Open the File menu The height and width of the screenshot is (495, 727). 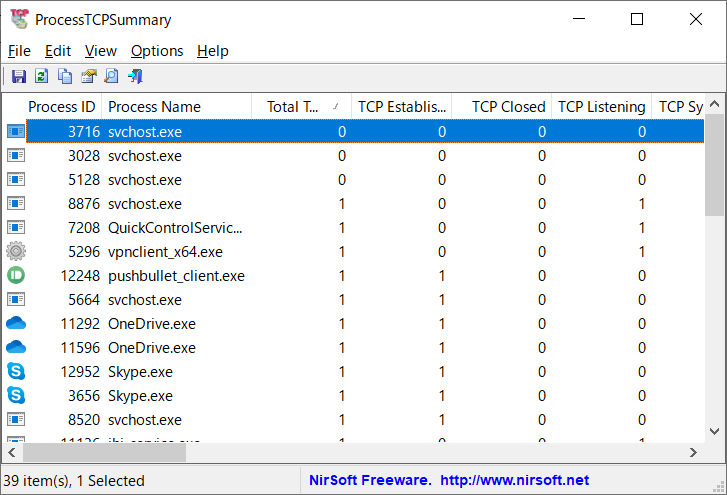tap(19, 51)
